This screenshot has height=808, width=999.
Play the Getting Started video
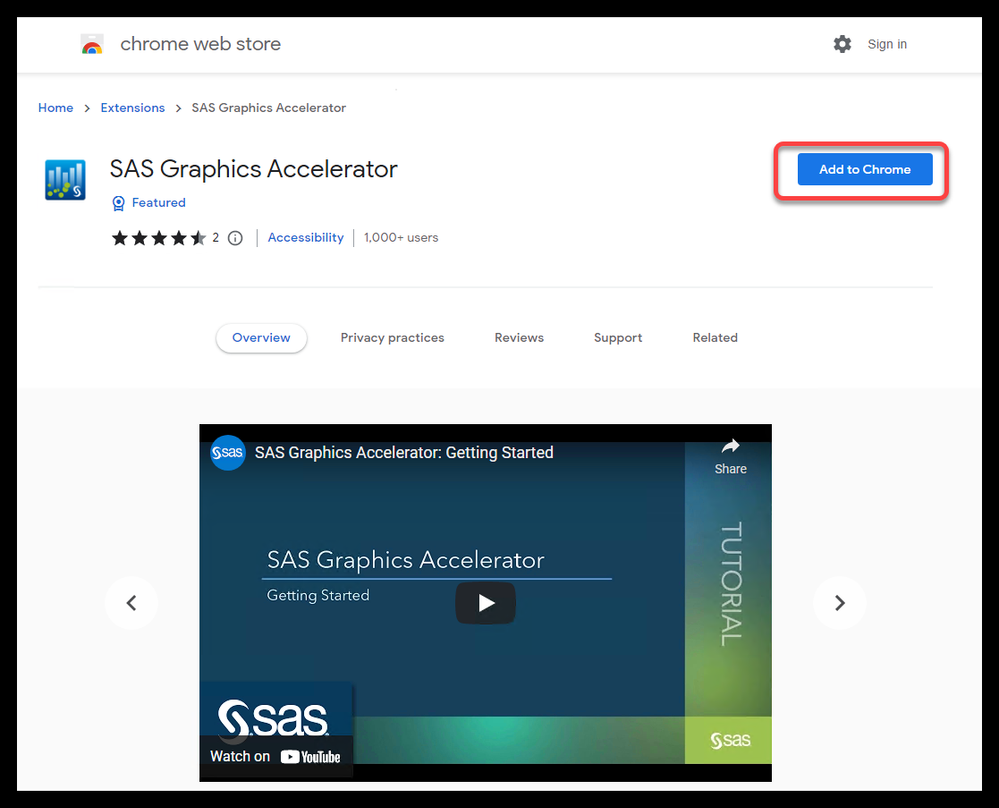coord(485,603)
